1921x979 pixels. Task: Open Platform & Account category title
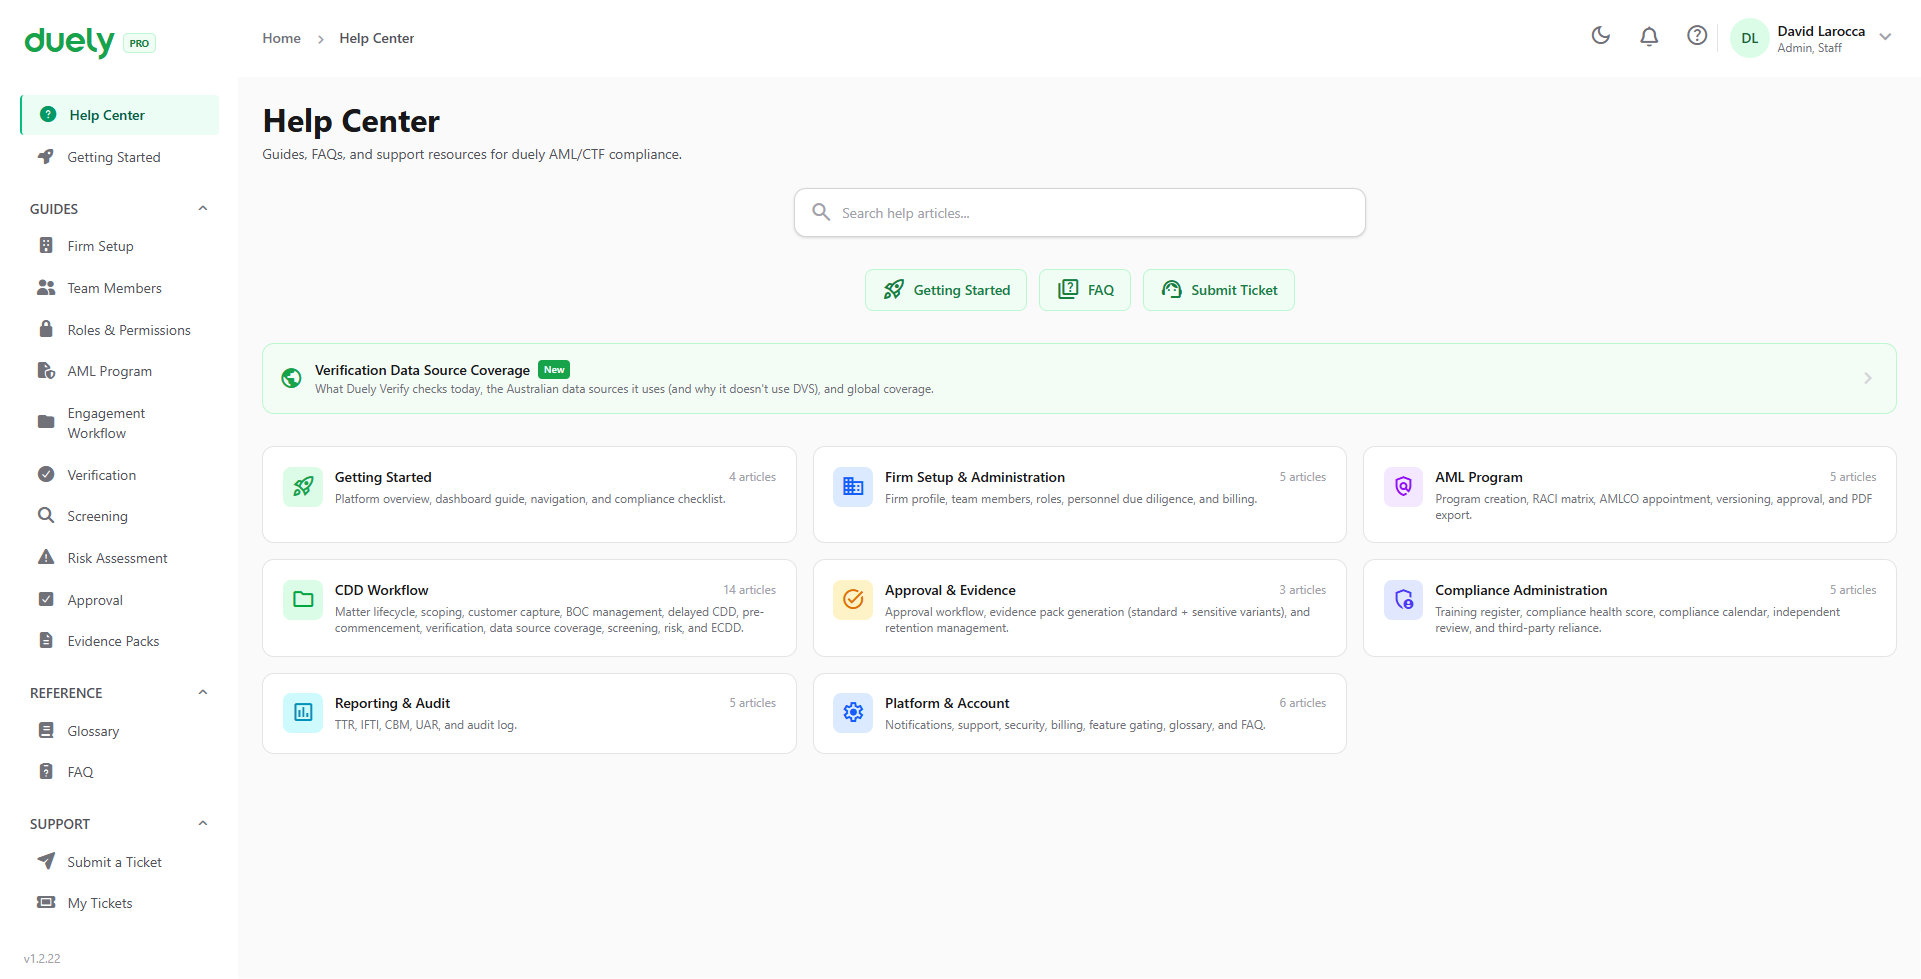947,703
